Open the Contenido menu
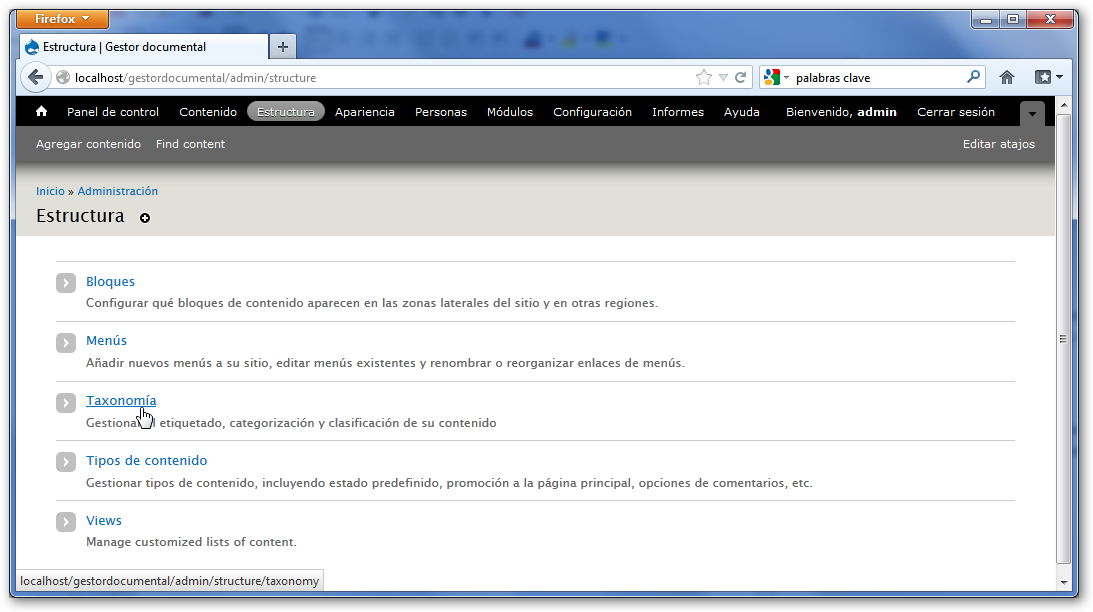This screenshot has width=1093, height=612. pyautogui.click(x=207, y=112)
